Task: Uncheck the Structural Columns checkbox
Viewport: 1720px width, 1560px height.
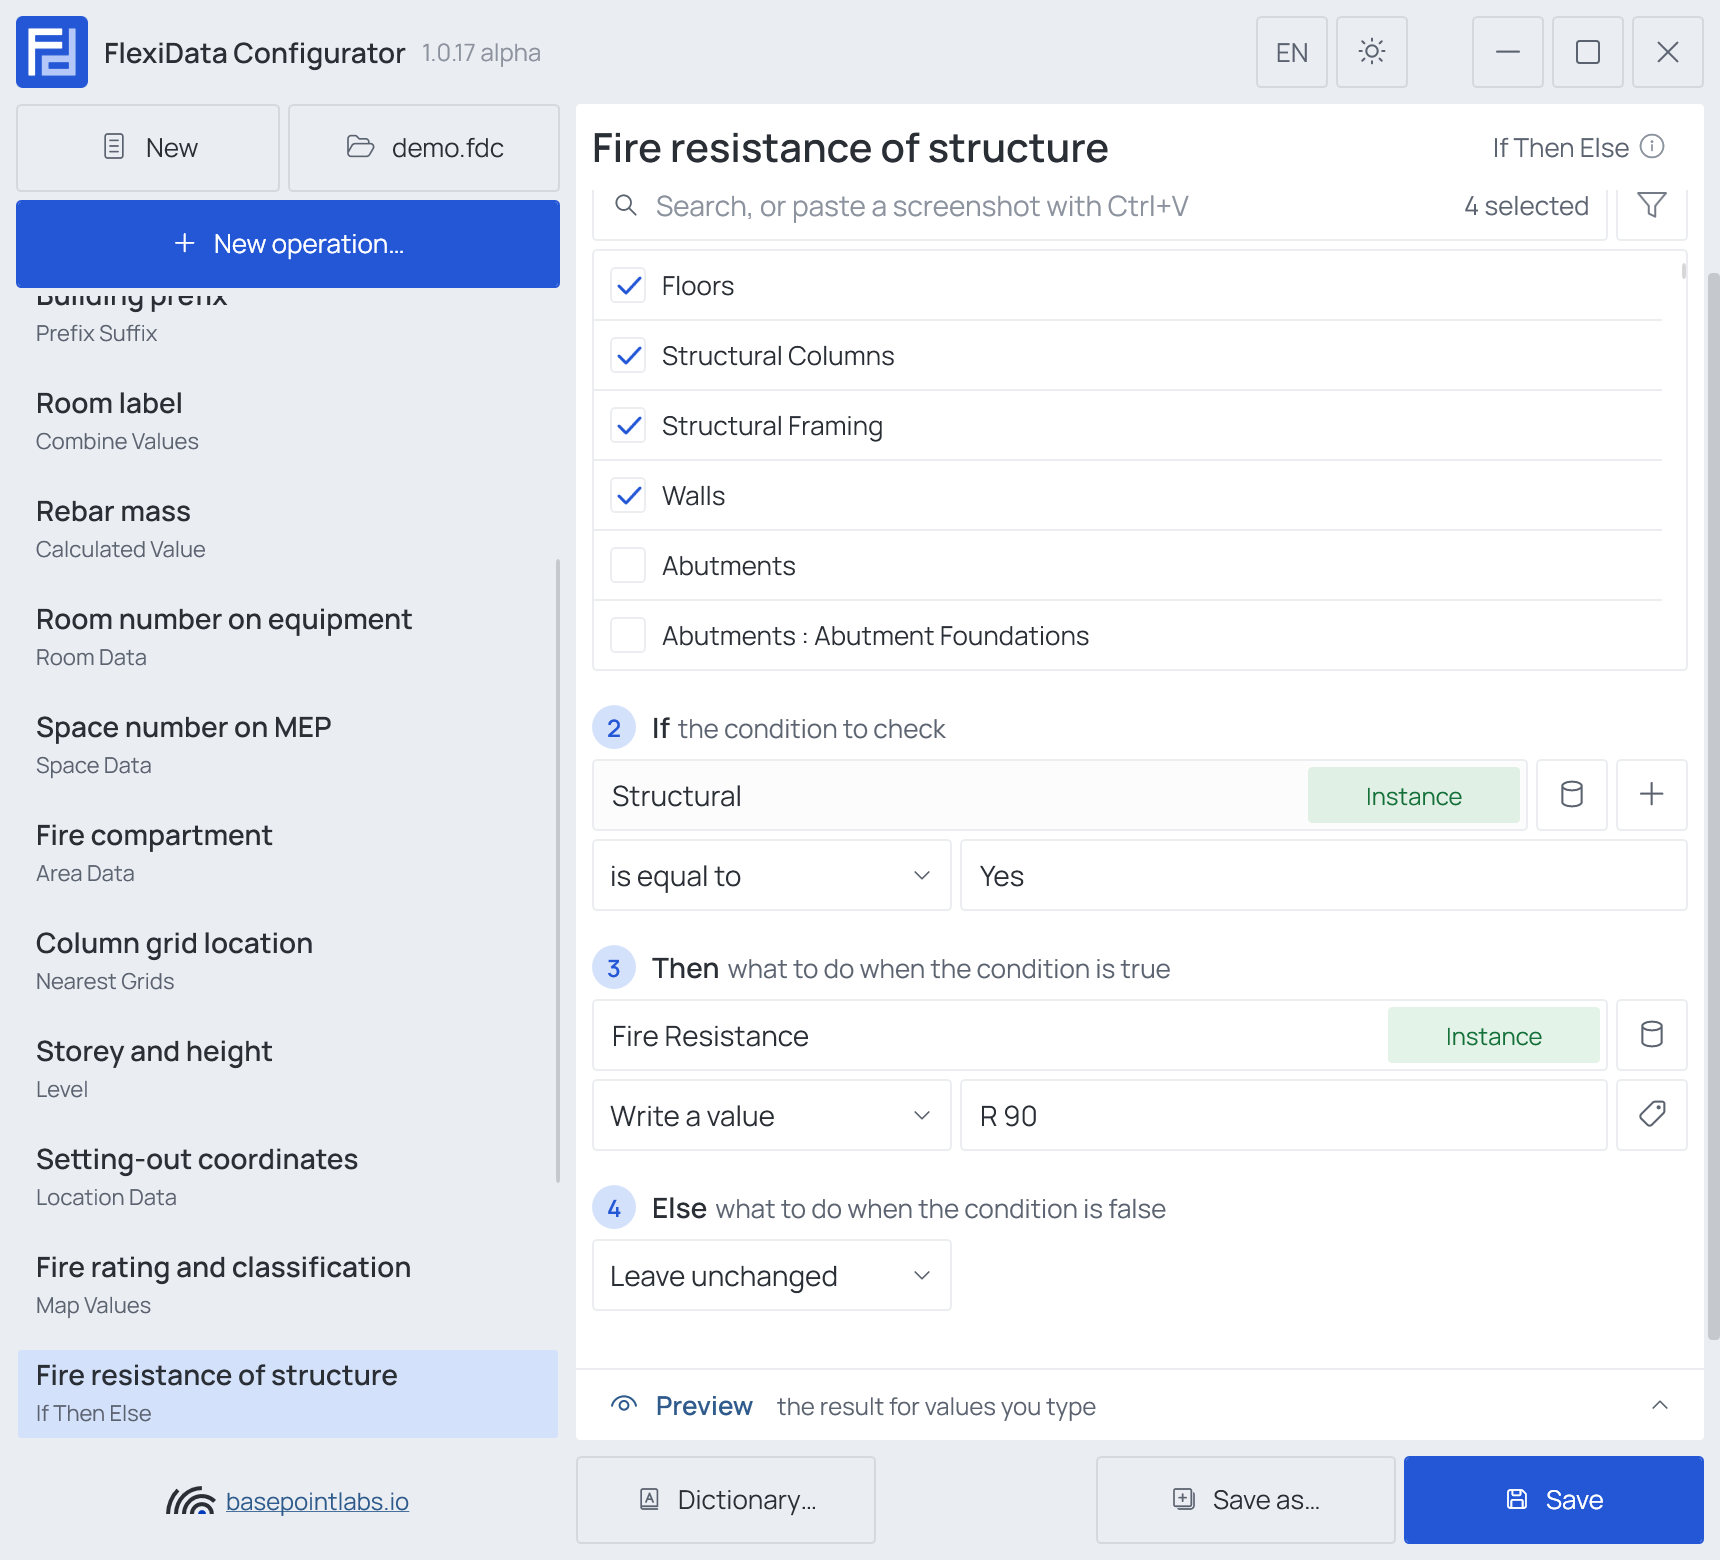Action: click(628, 356)
